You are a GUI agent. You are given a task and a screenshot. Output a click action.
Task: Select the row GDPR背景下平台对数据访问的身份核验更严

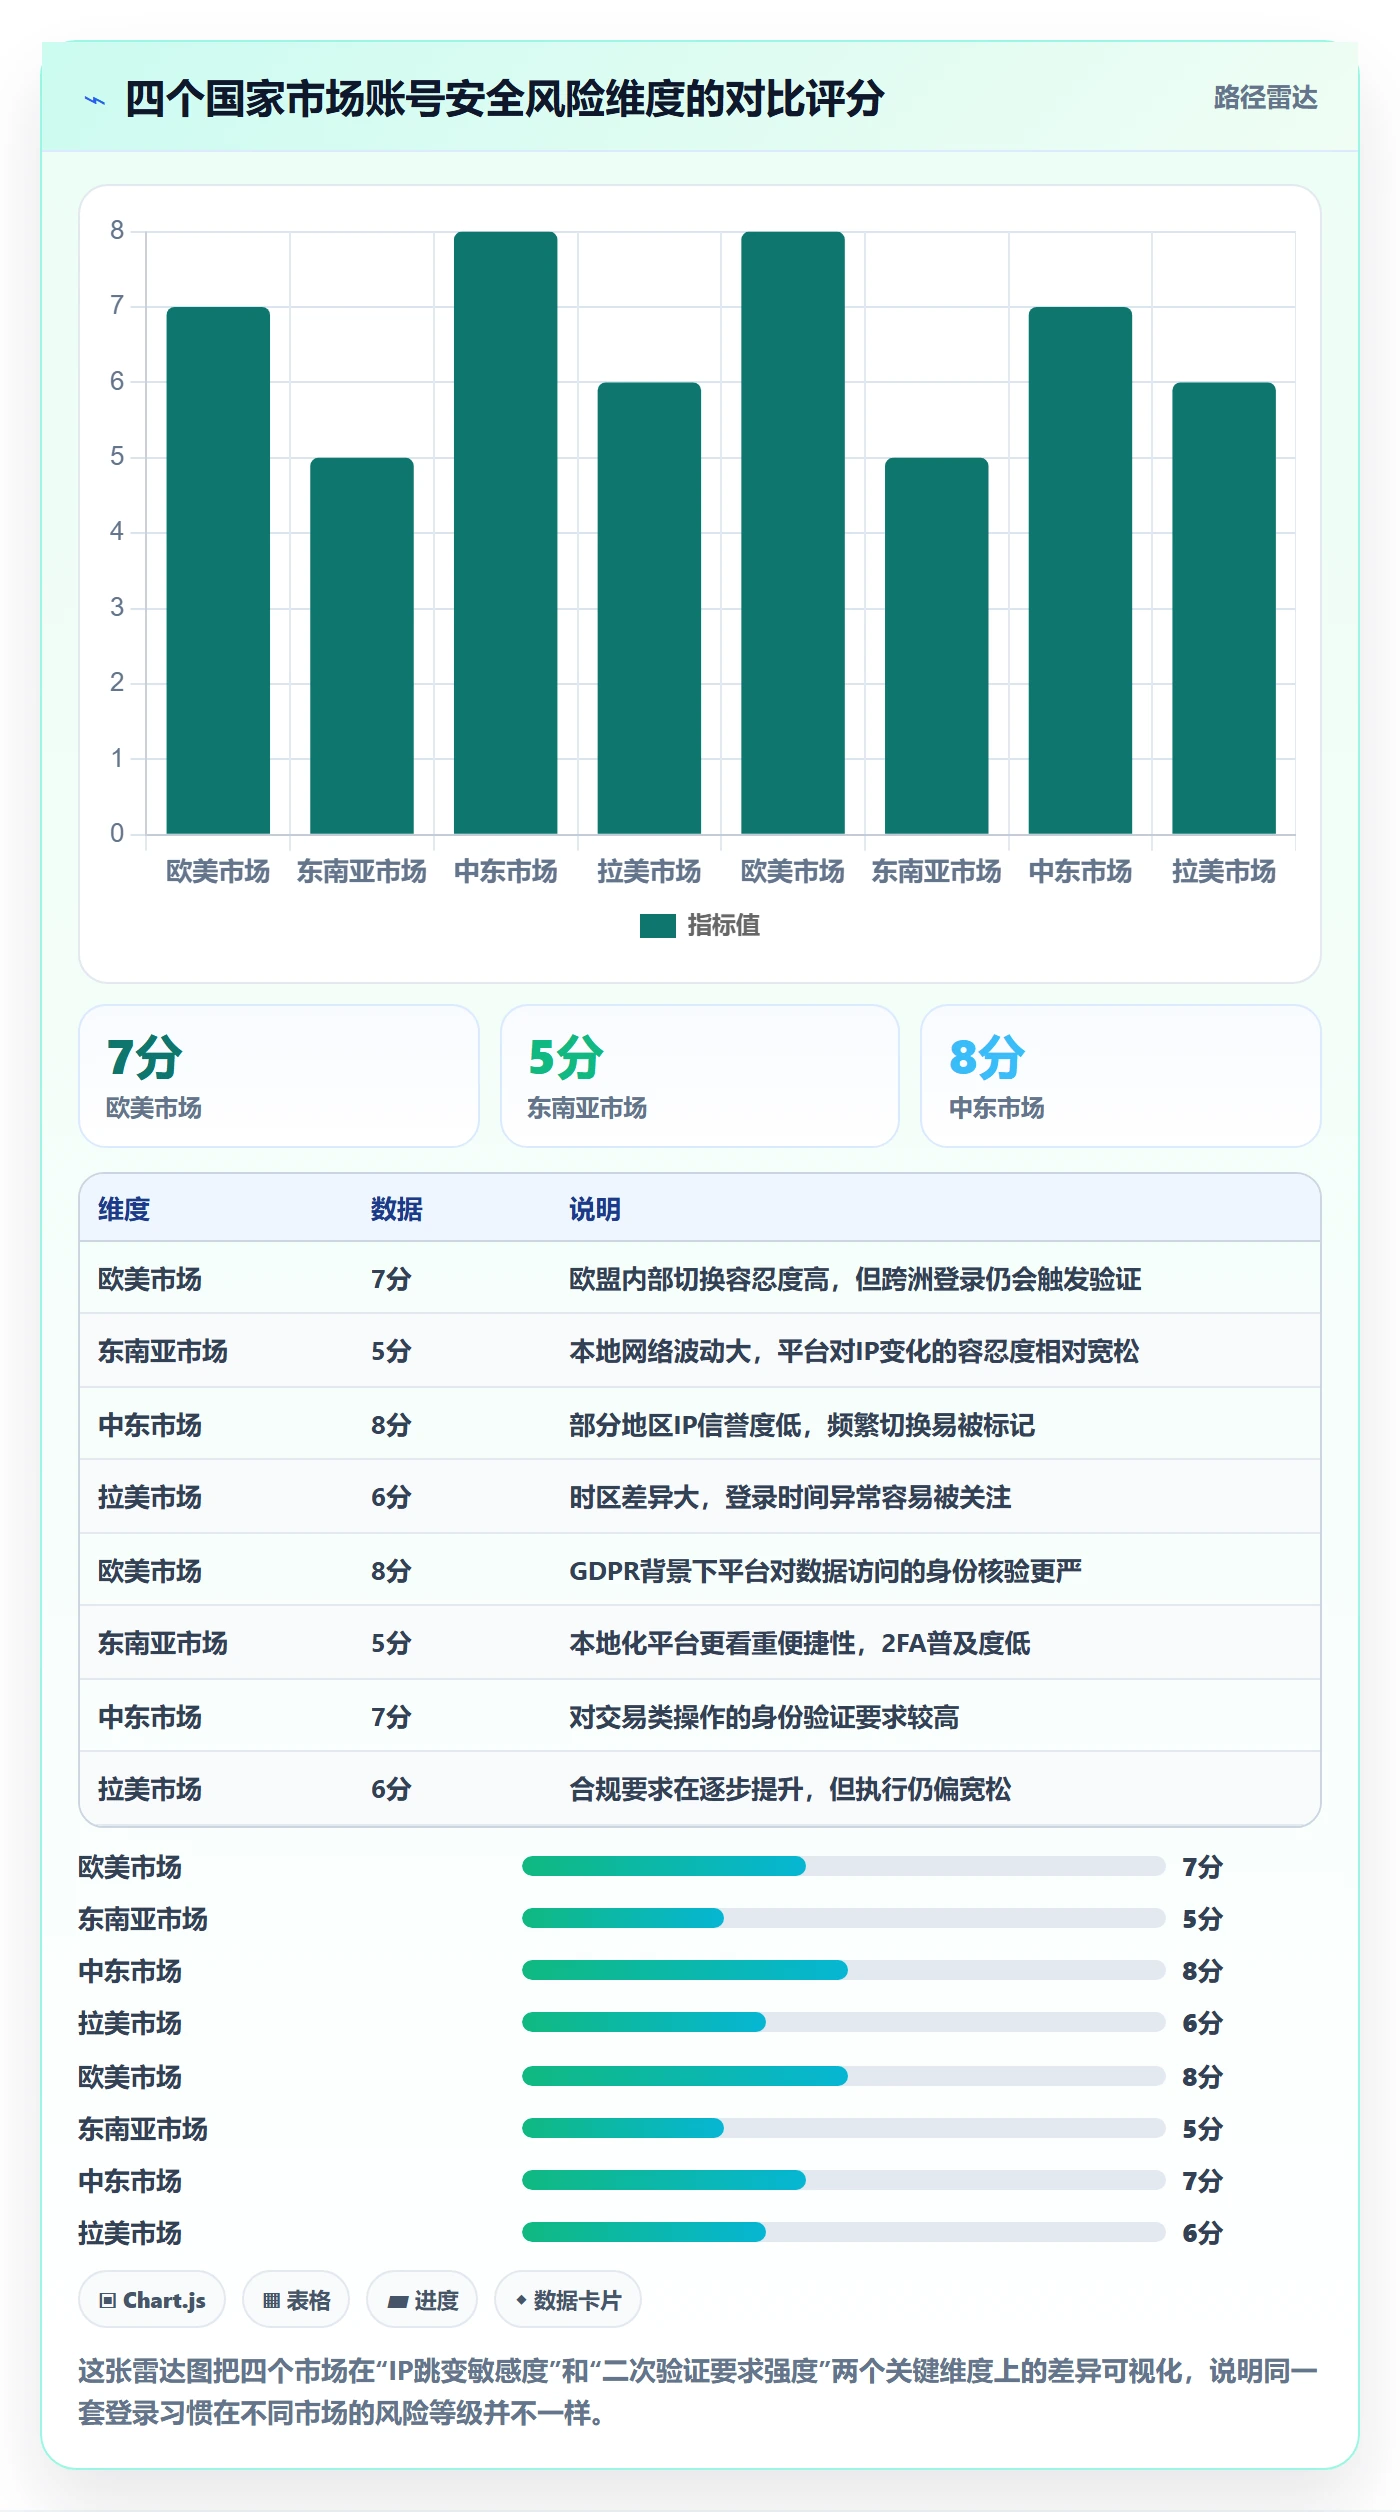pyautogui.click(x=700, y=1570)
